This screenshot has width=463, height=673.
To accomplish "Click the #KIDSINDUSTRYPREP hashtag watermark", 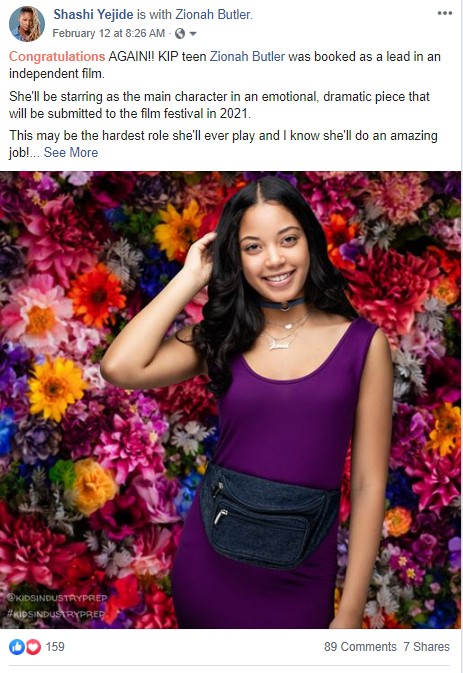I will (56, 614).
